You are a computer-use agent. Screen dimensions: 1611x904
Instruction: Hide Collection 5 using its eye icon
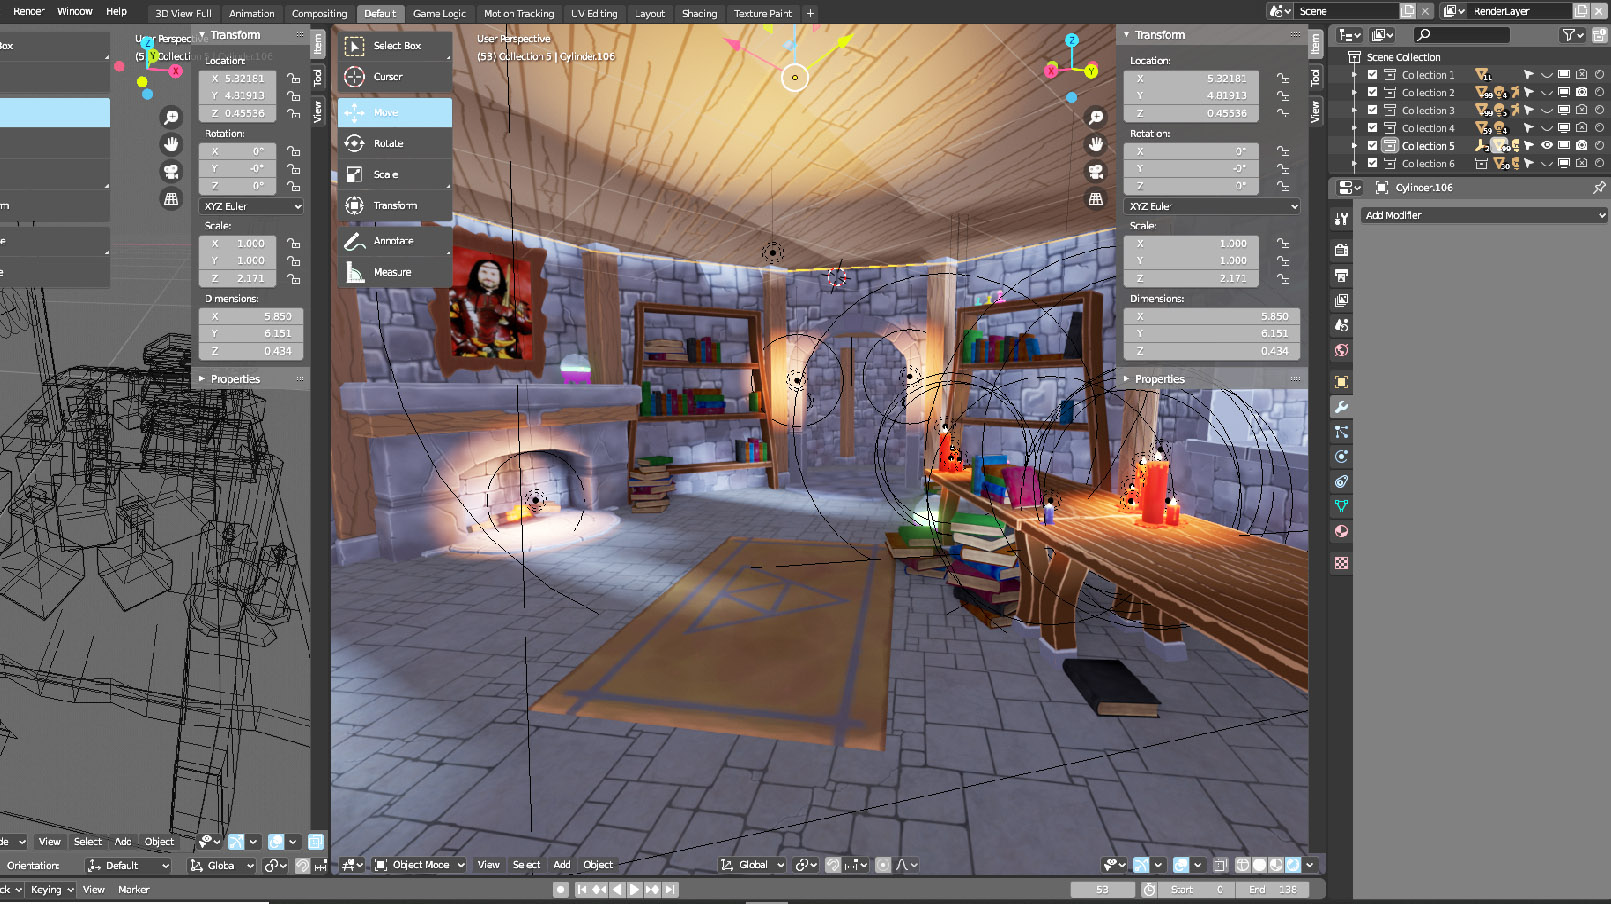pyautogui.click(x=1546, y=146)
